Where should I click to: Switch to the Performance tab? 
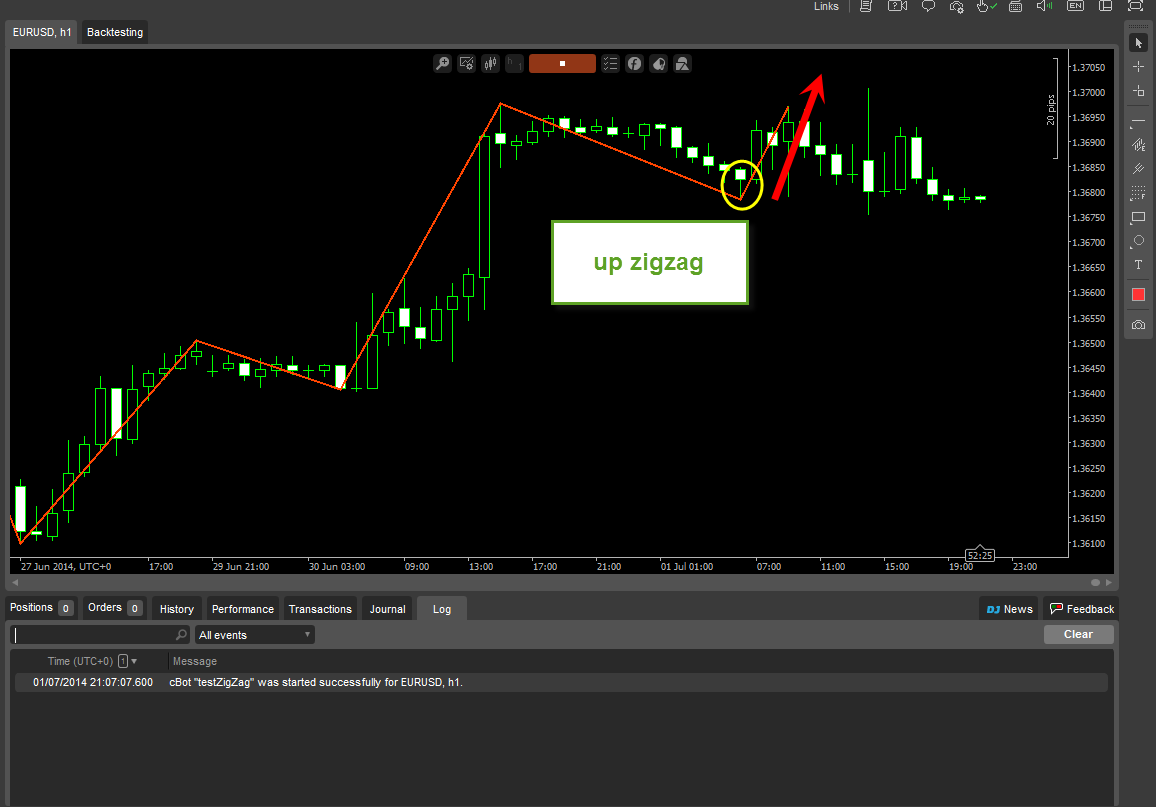pyautogui.click(x=243, y=609)
